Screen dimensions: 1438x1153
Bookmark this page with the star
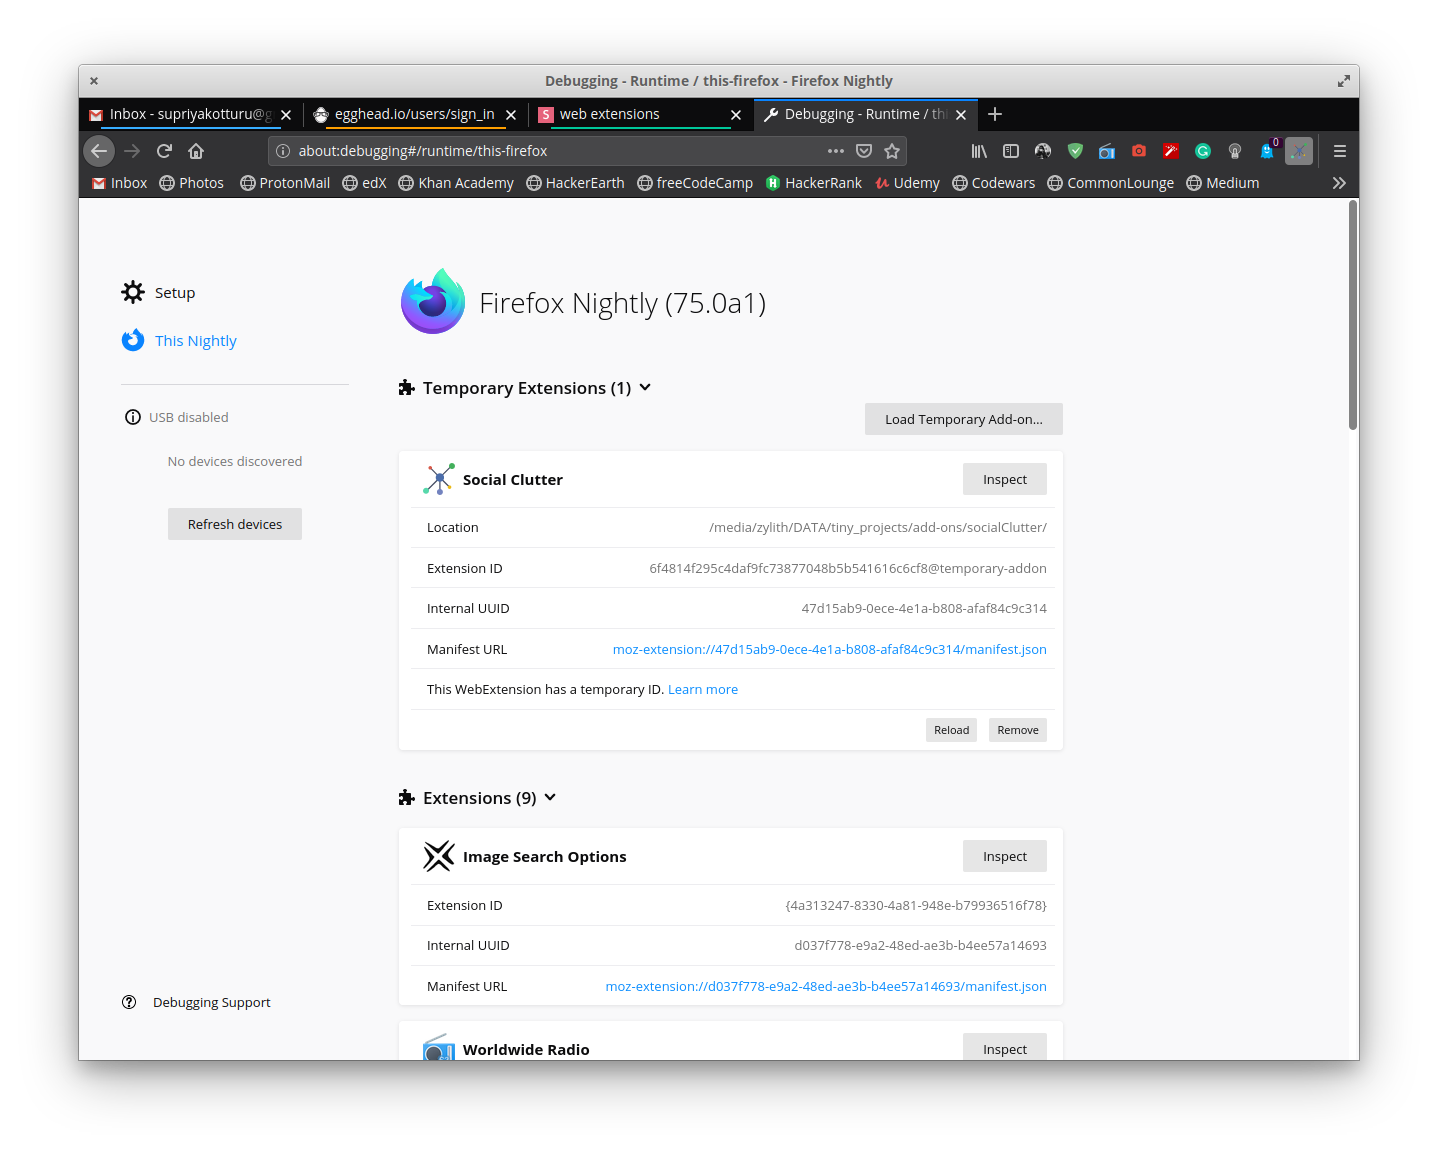892,151
